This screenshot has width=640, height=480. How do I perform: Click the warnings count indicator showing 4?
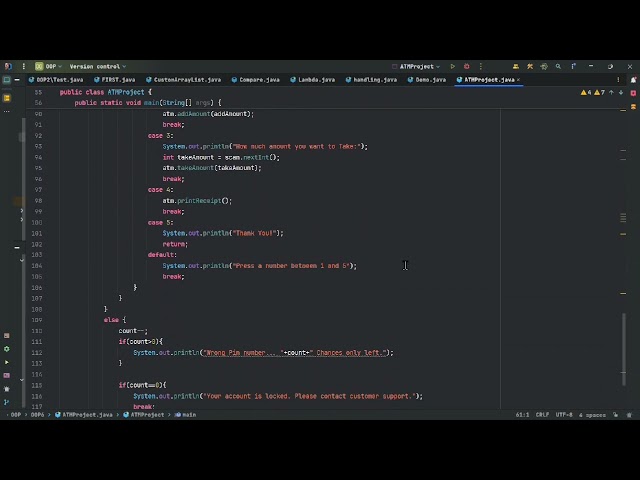(586, 93)
